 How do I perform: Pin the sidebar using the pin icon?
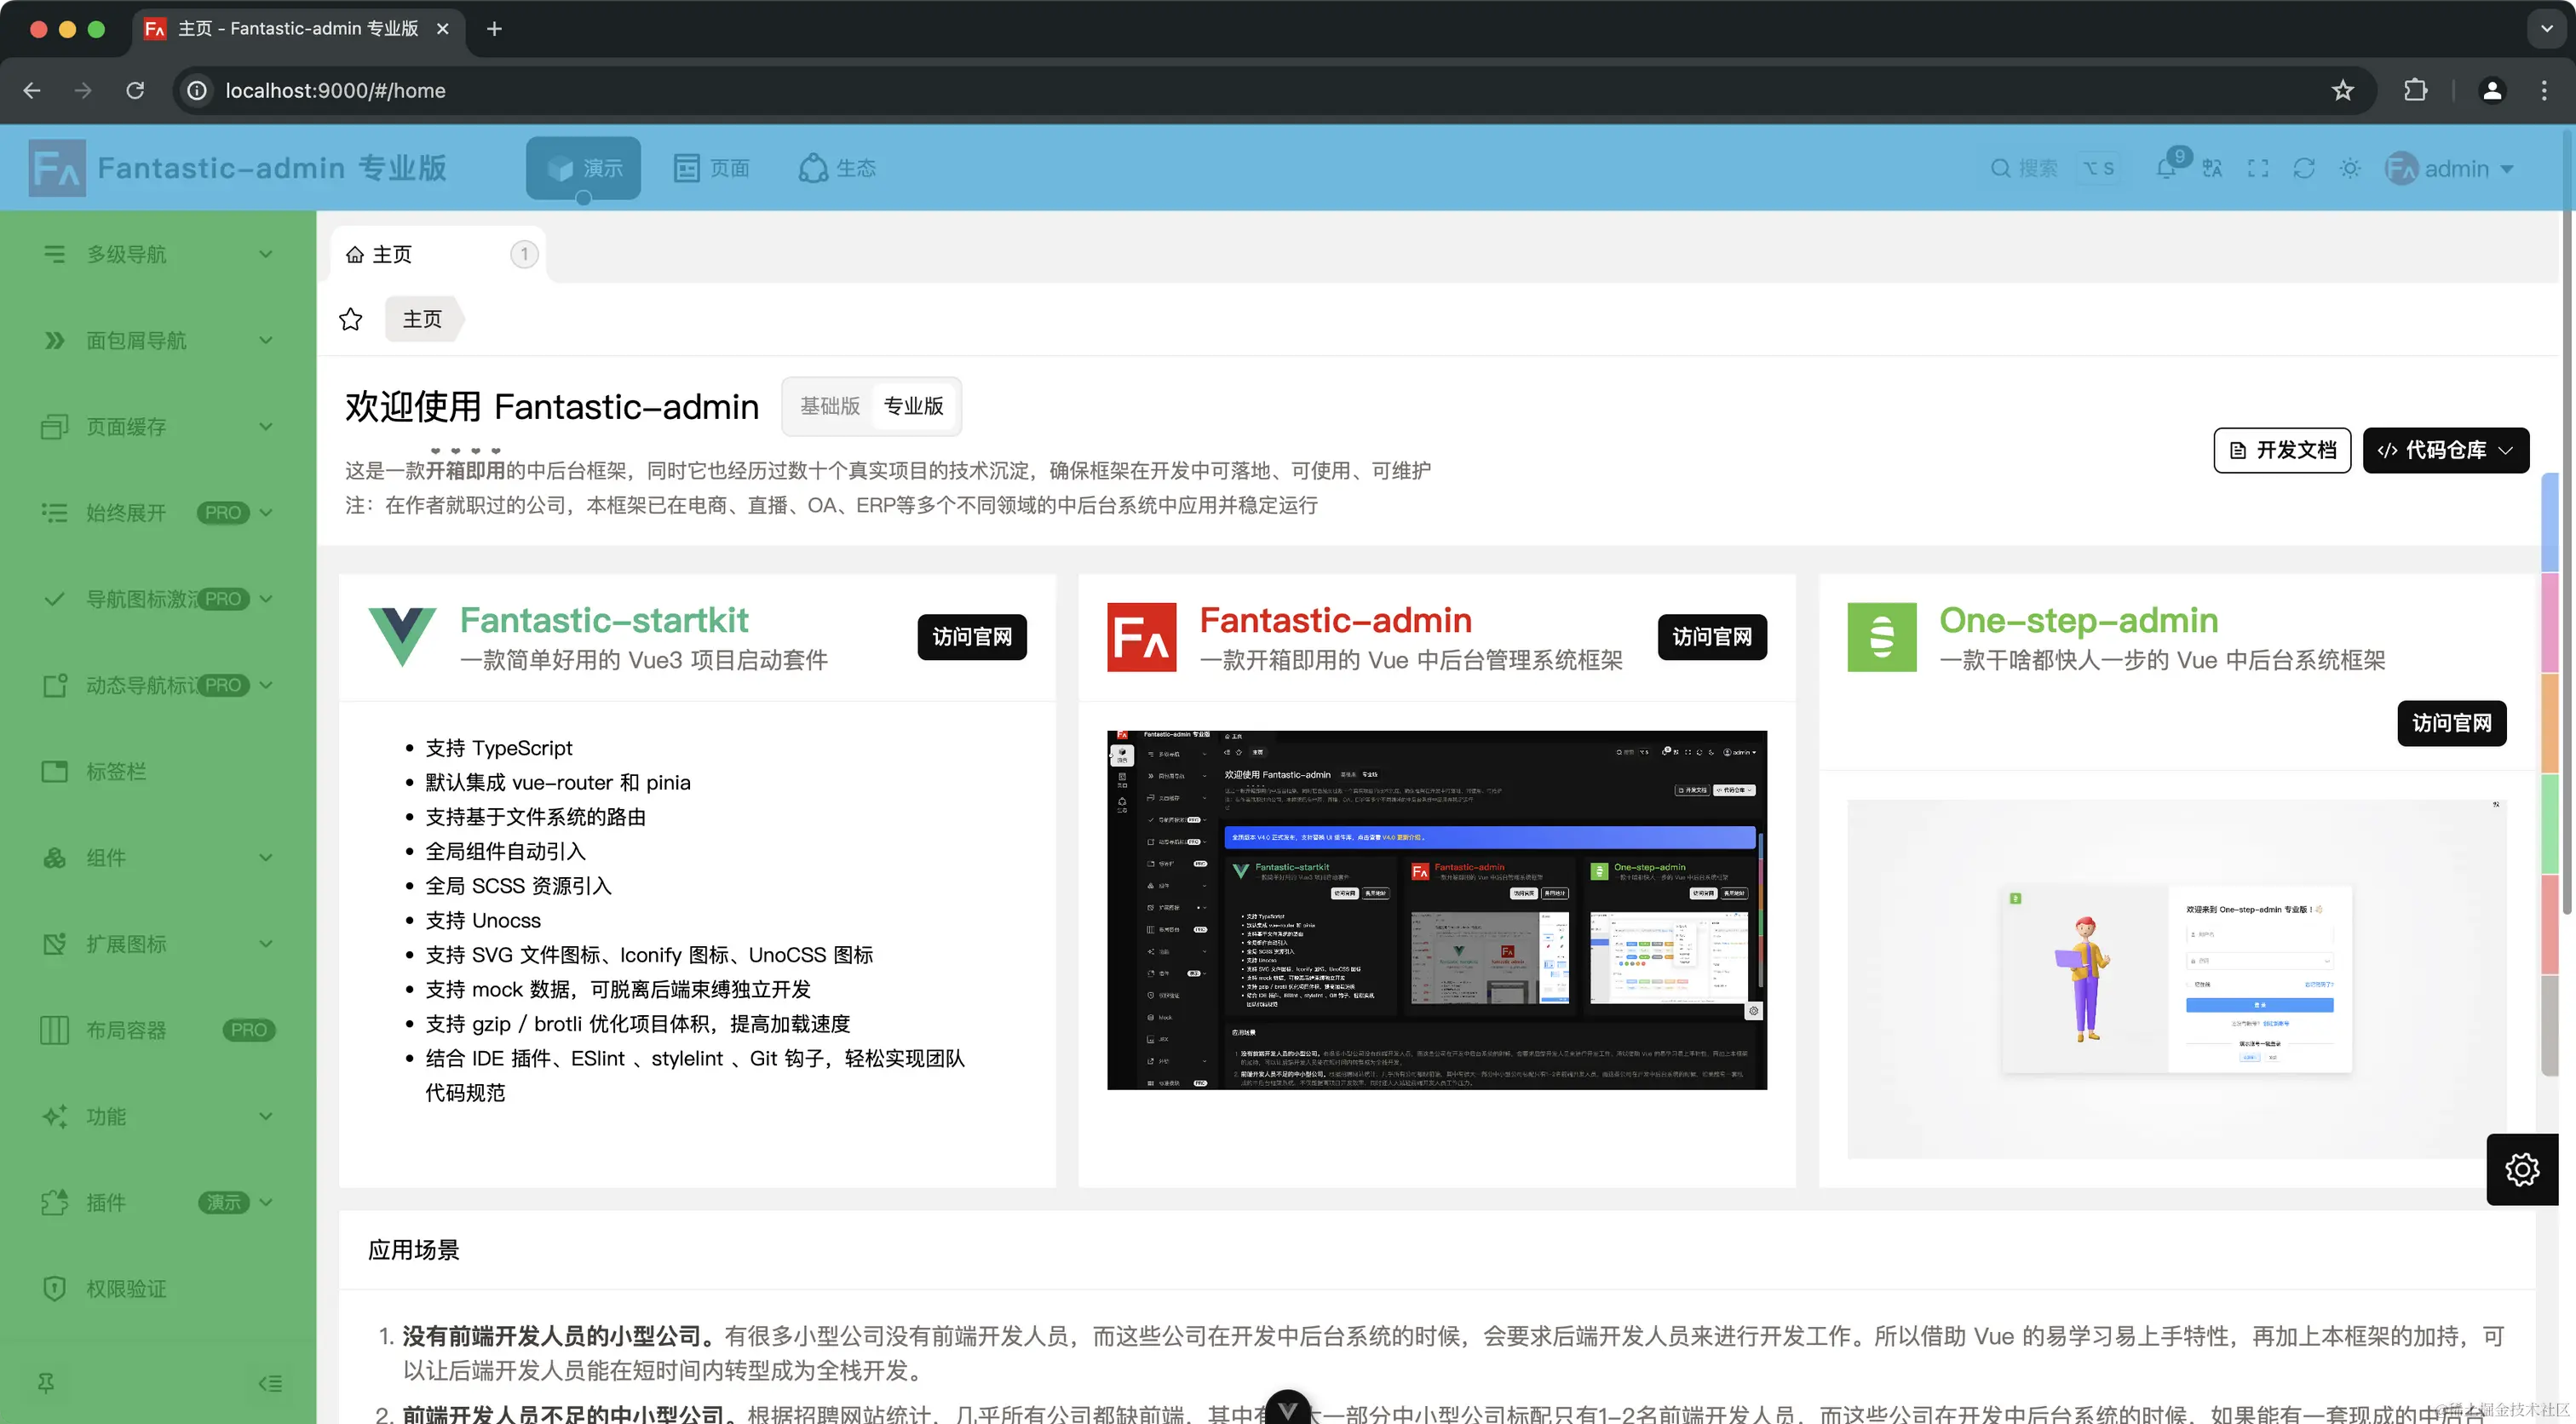(x=46, y=1383)
